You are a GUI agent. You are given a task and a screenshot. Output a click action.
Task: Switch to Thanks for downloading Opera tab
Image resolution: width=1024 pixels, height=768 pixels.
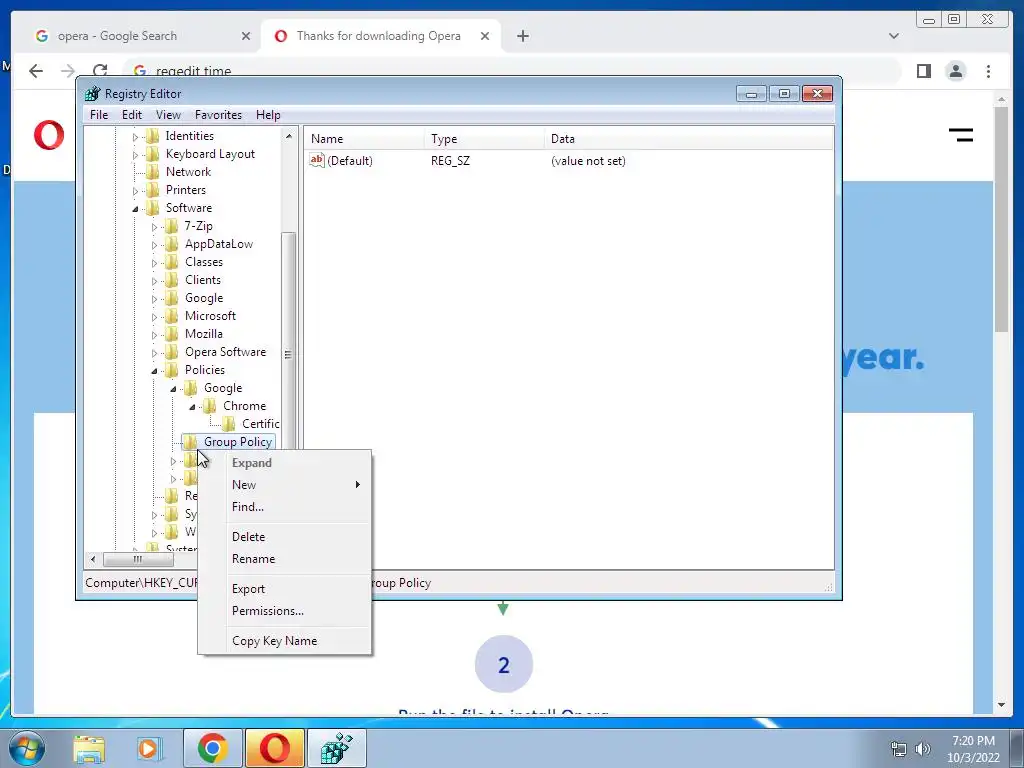pos(379,36)
